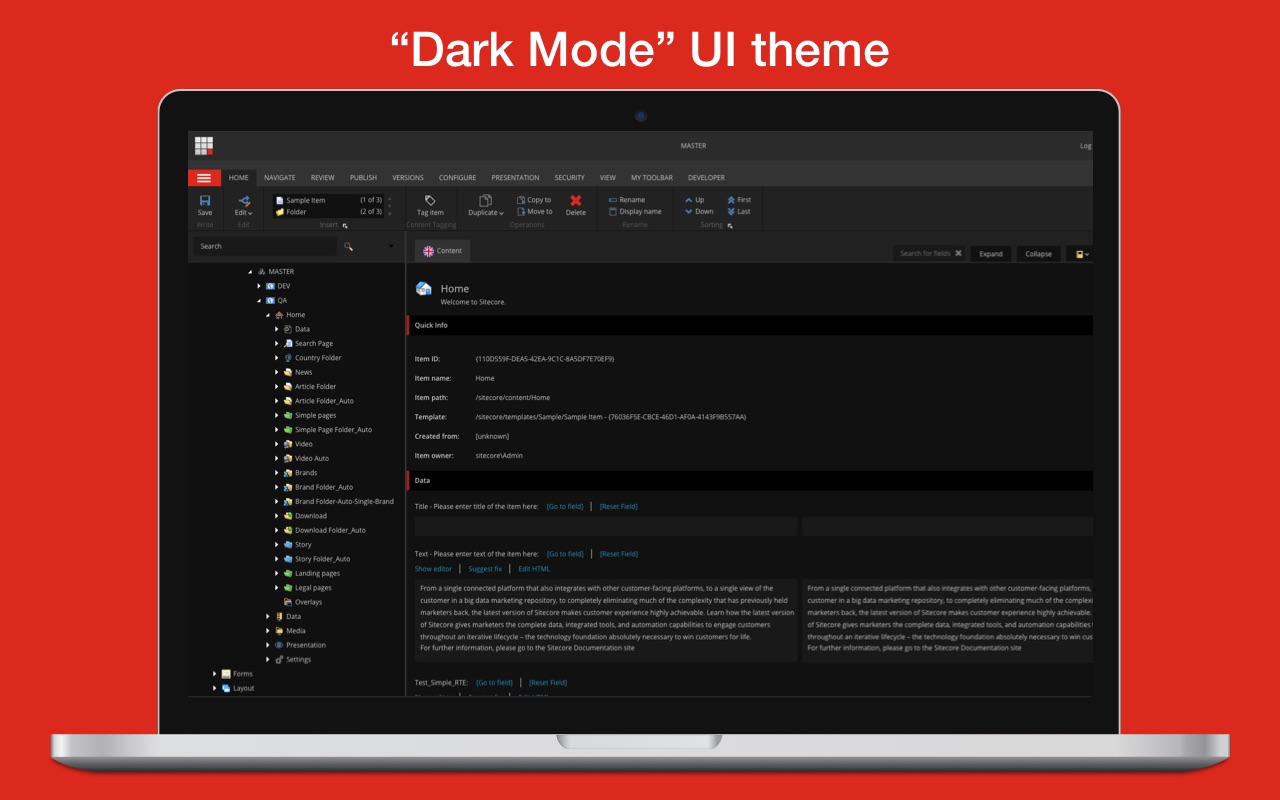
Task: Click the Show editor link
Action: tap(433, 569)
